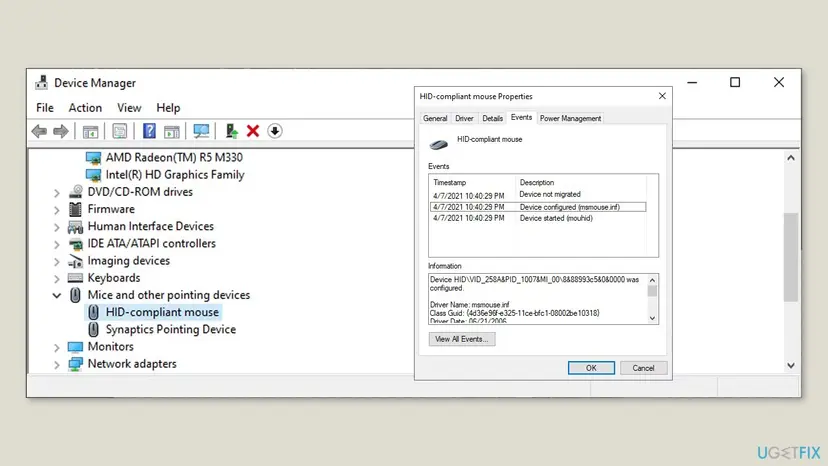The height and width of the screenshot is (466, 828).
Task: Select the Device configured (msmouse.inf) event
Action: click(x=538, y=207)
